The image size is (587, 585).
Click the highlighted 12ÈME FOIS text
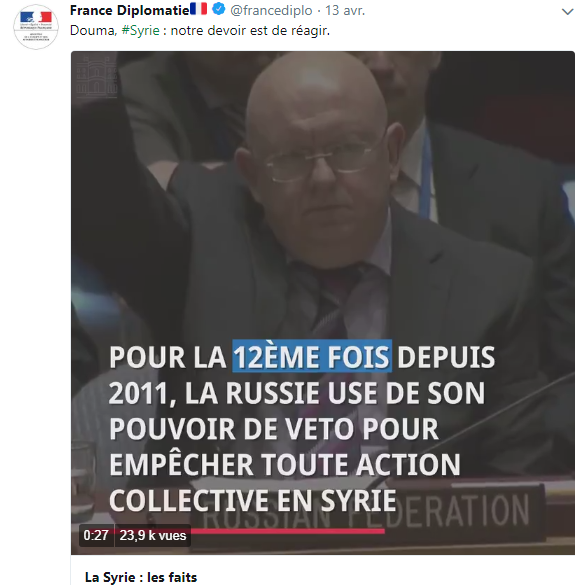[312, 356]
